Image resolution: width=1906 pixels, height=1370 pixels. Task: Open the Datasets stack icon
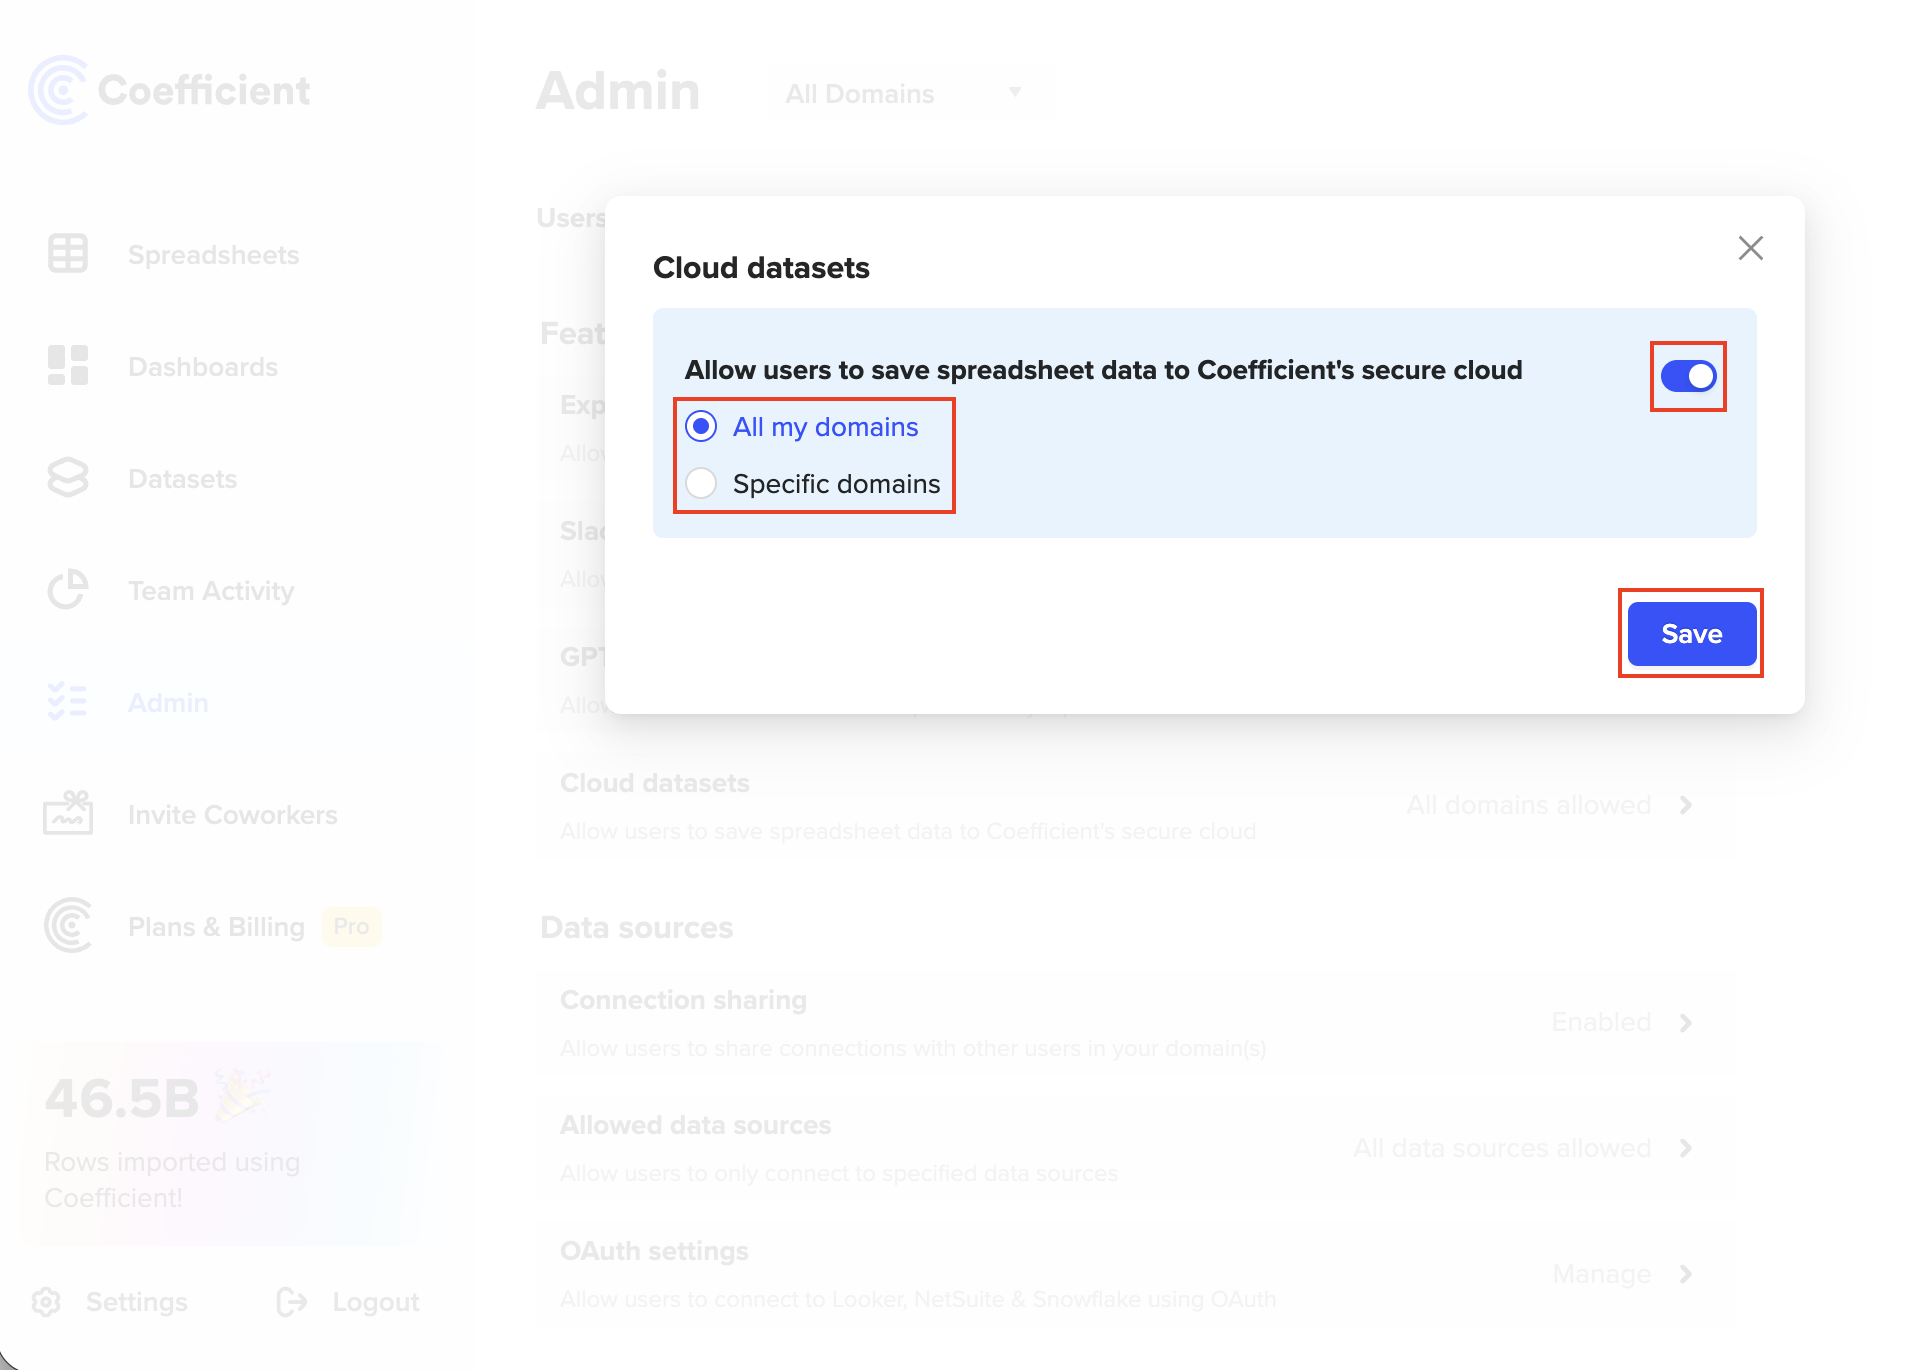click(x=68, y=478)
